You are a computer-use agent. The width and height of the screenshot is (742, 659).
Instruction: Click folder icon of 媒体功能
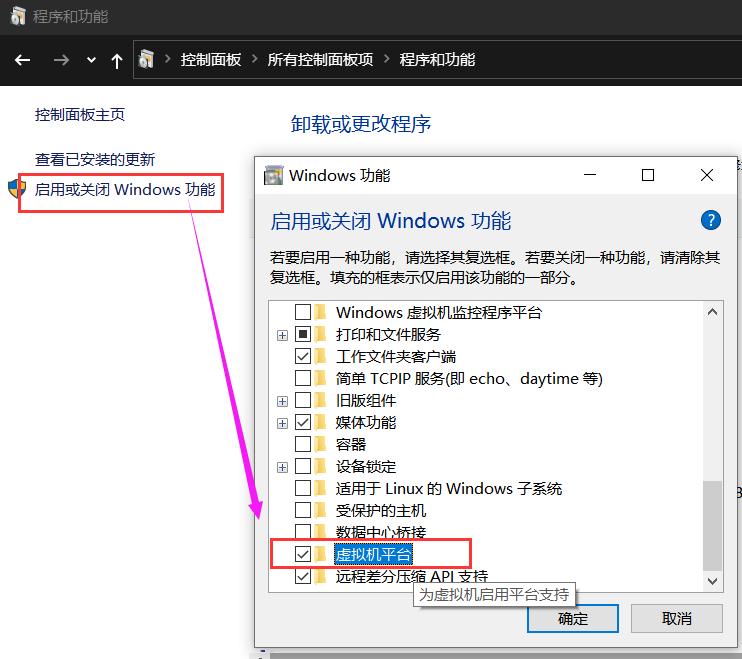click(x=321, y=422)
